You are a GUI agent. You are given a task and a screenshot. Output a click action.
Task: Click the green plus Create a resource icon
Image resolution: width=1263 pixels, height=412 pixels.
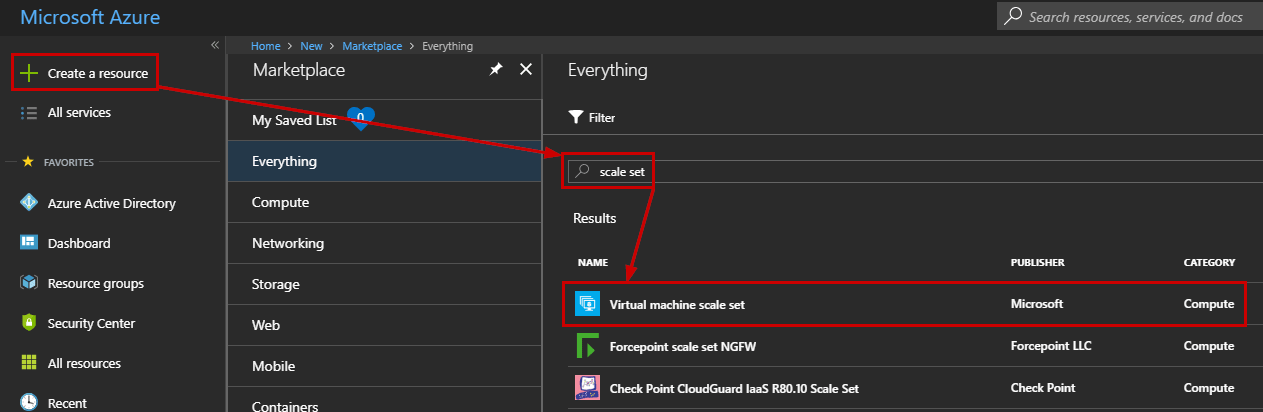pyautogui.click(x=29, y=73)
